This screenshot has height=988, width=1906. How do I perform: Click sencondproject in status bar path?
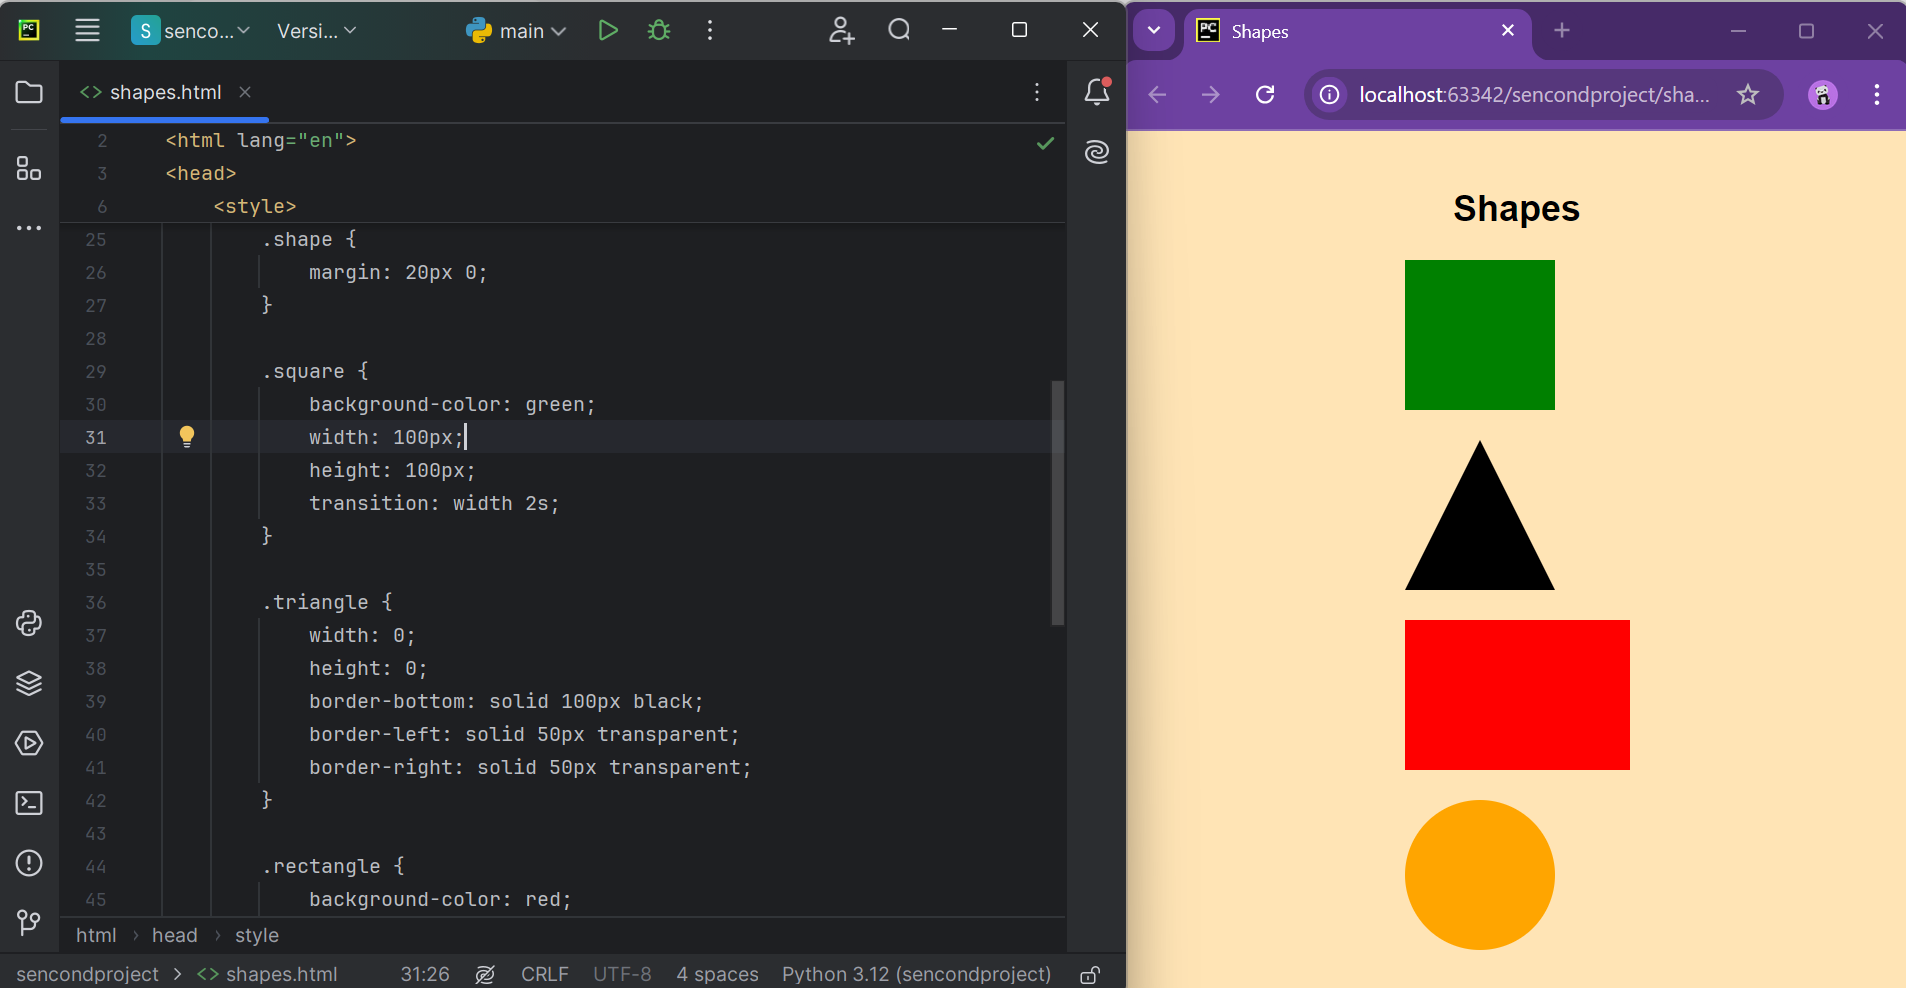[88, 974]
